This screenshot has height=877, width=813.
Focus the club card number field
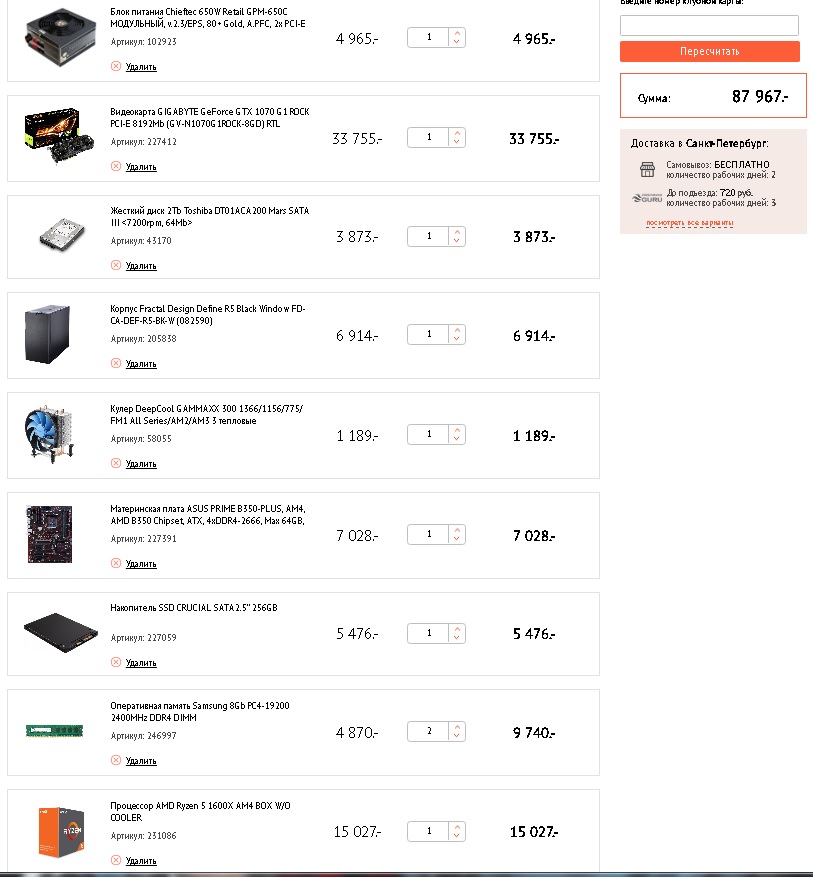tap(709, 26)
